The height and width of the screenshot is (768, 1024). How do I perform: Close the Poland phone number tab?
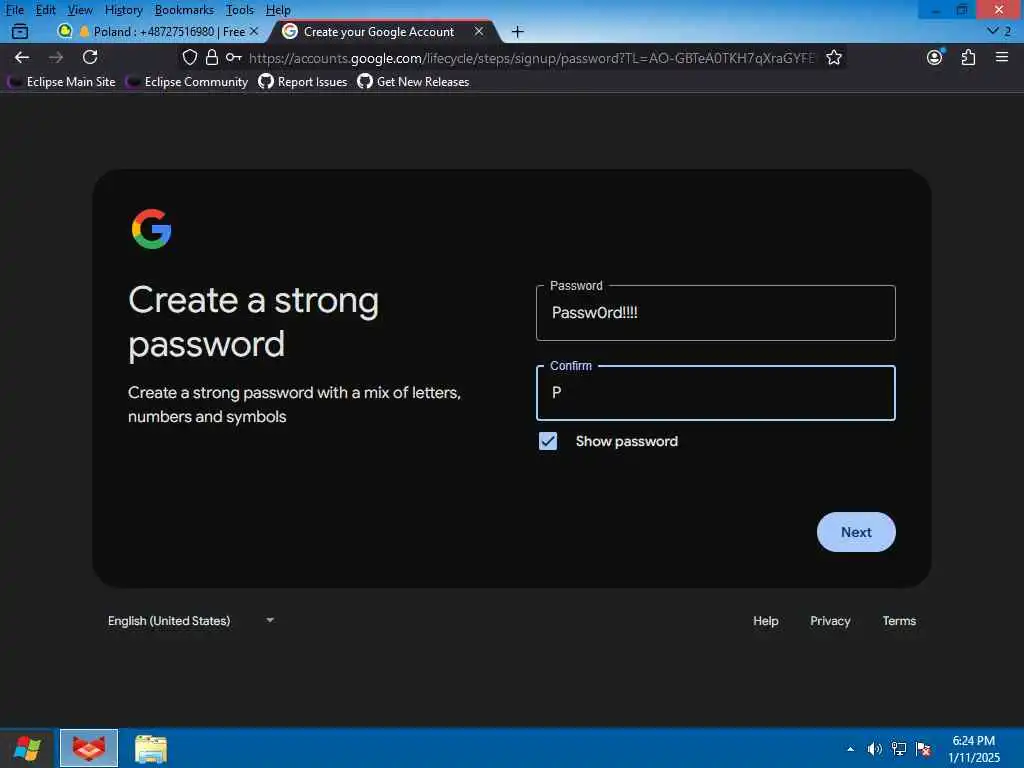[253, 31]
